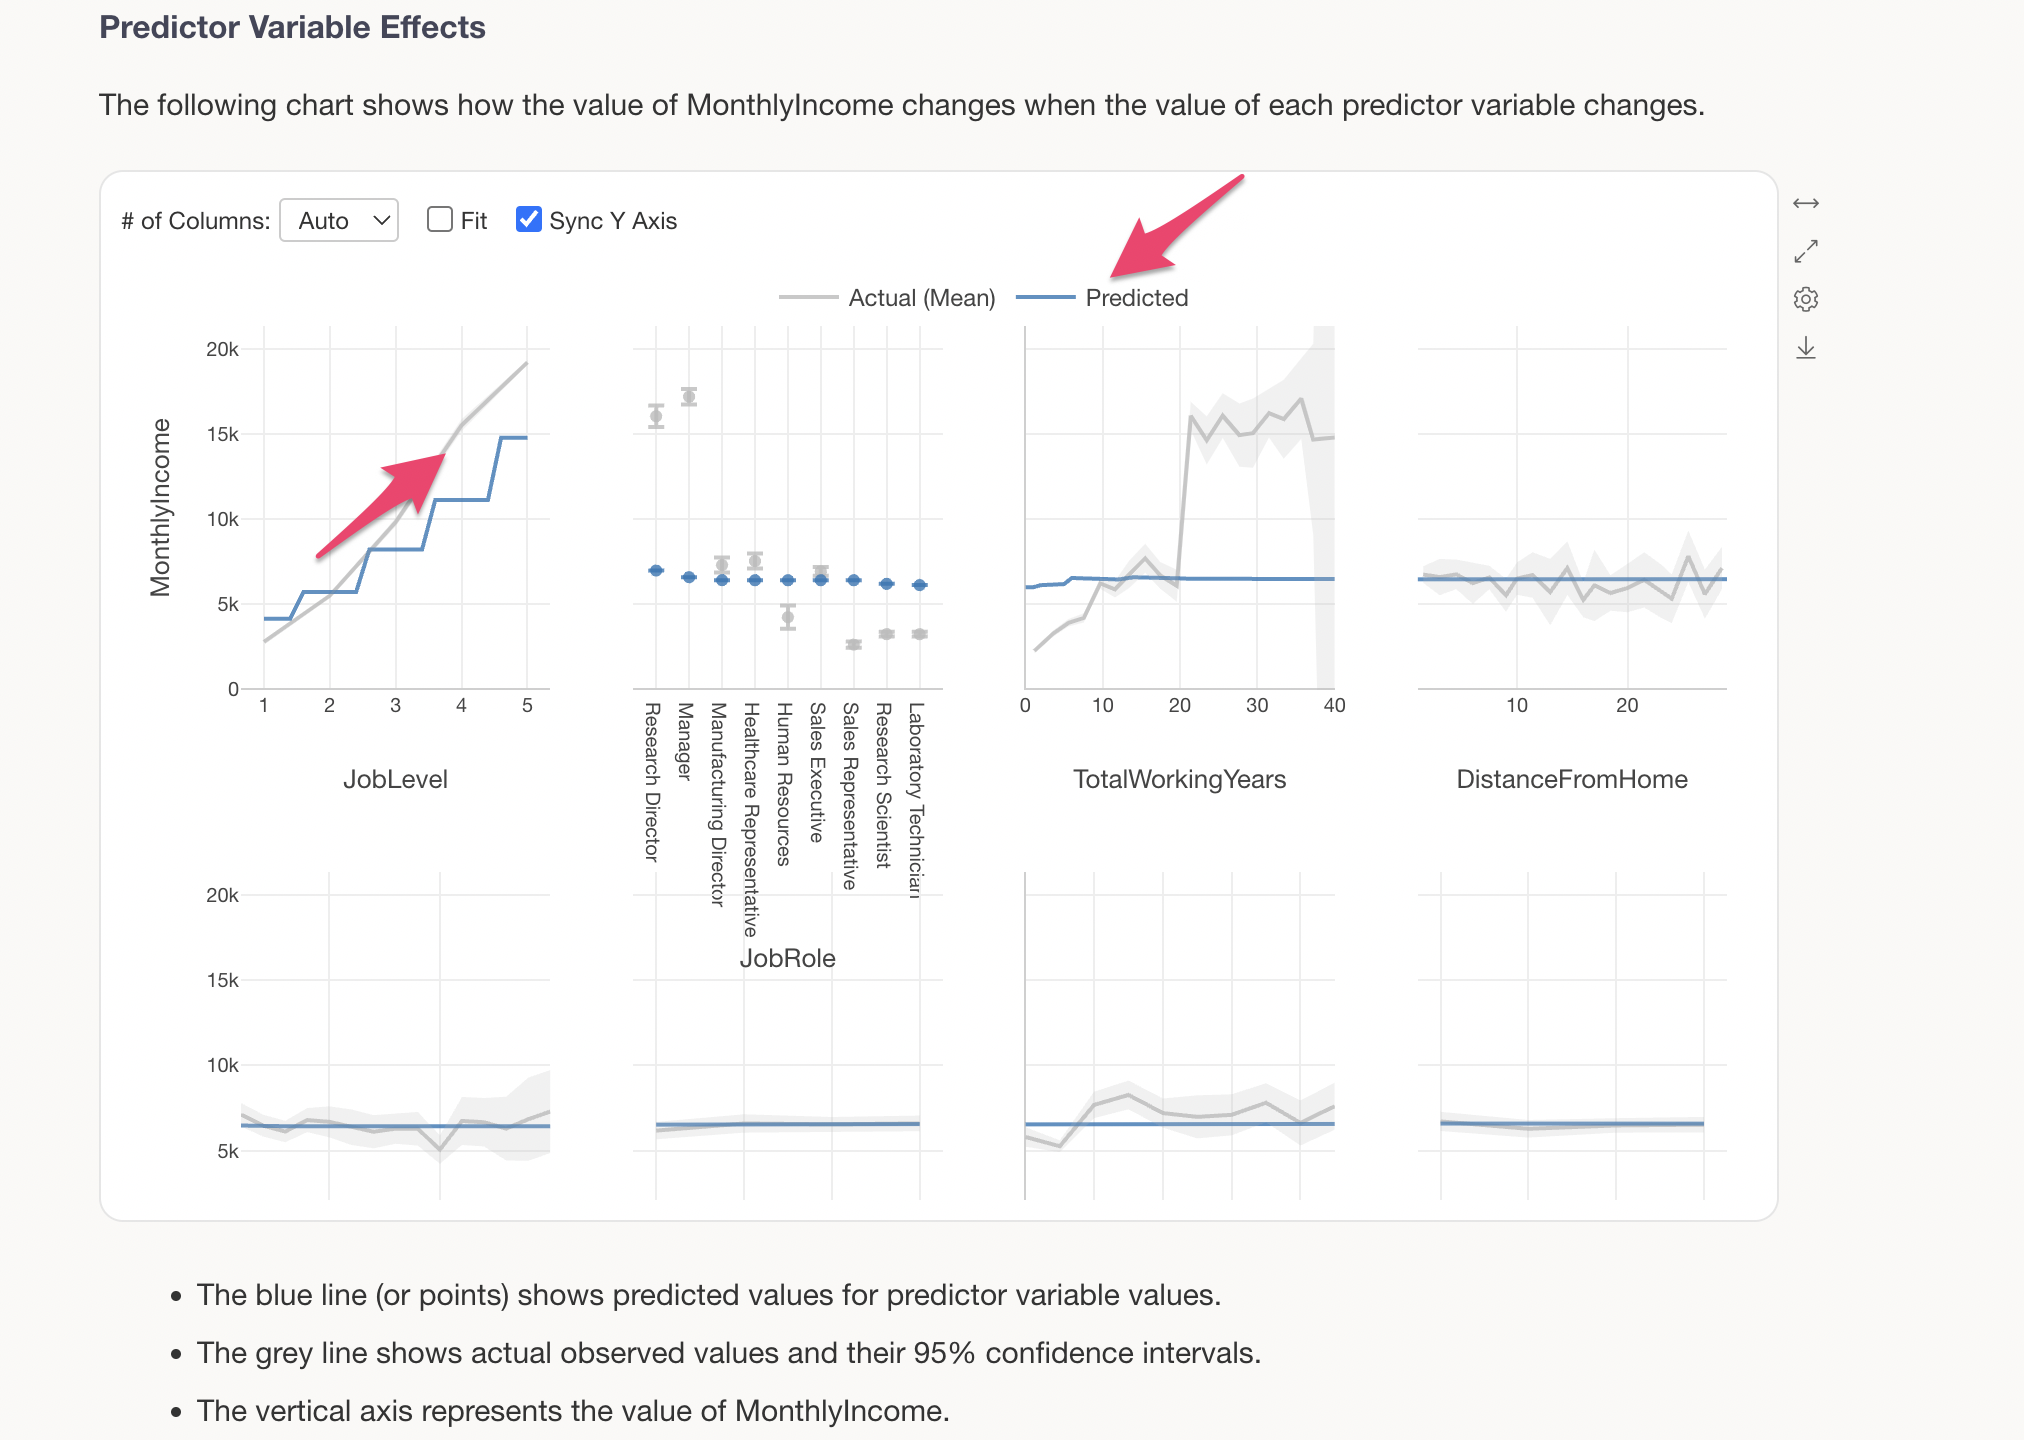Click the TotalWorkingYears chart label
Image resolution: width=2024 pixels, height=1440 pixels.
pos(1179,779)
